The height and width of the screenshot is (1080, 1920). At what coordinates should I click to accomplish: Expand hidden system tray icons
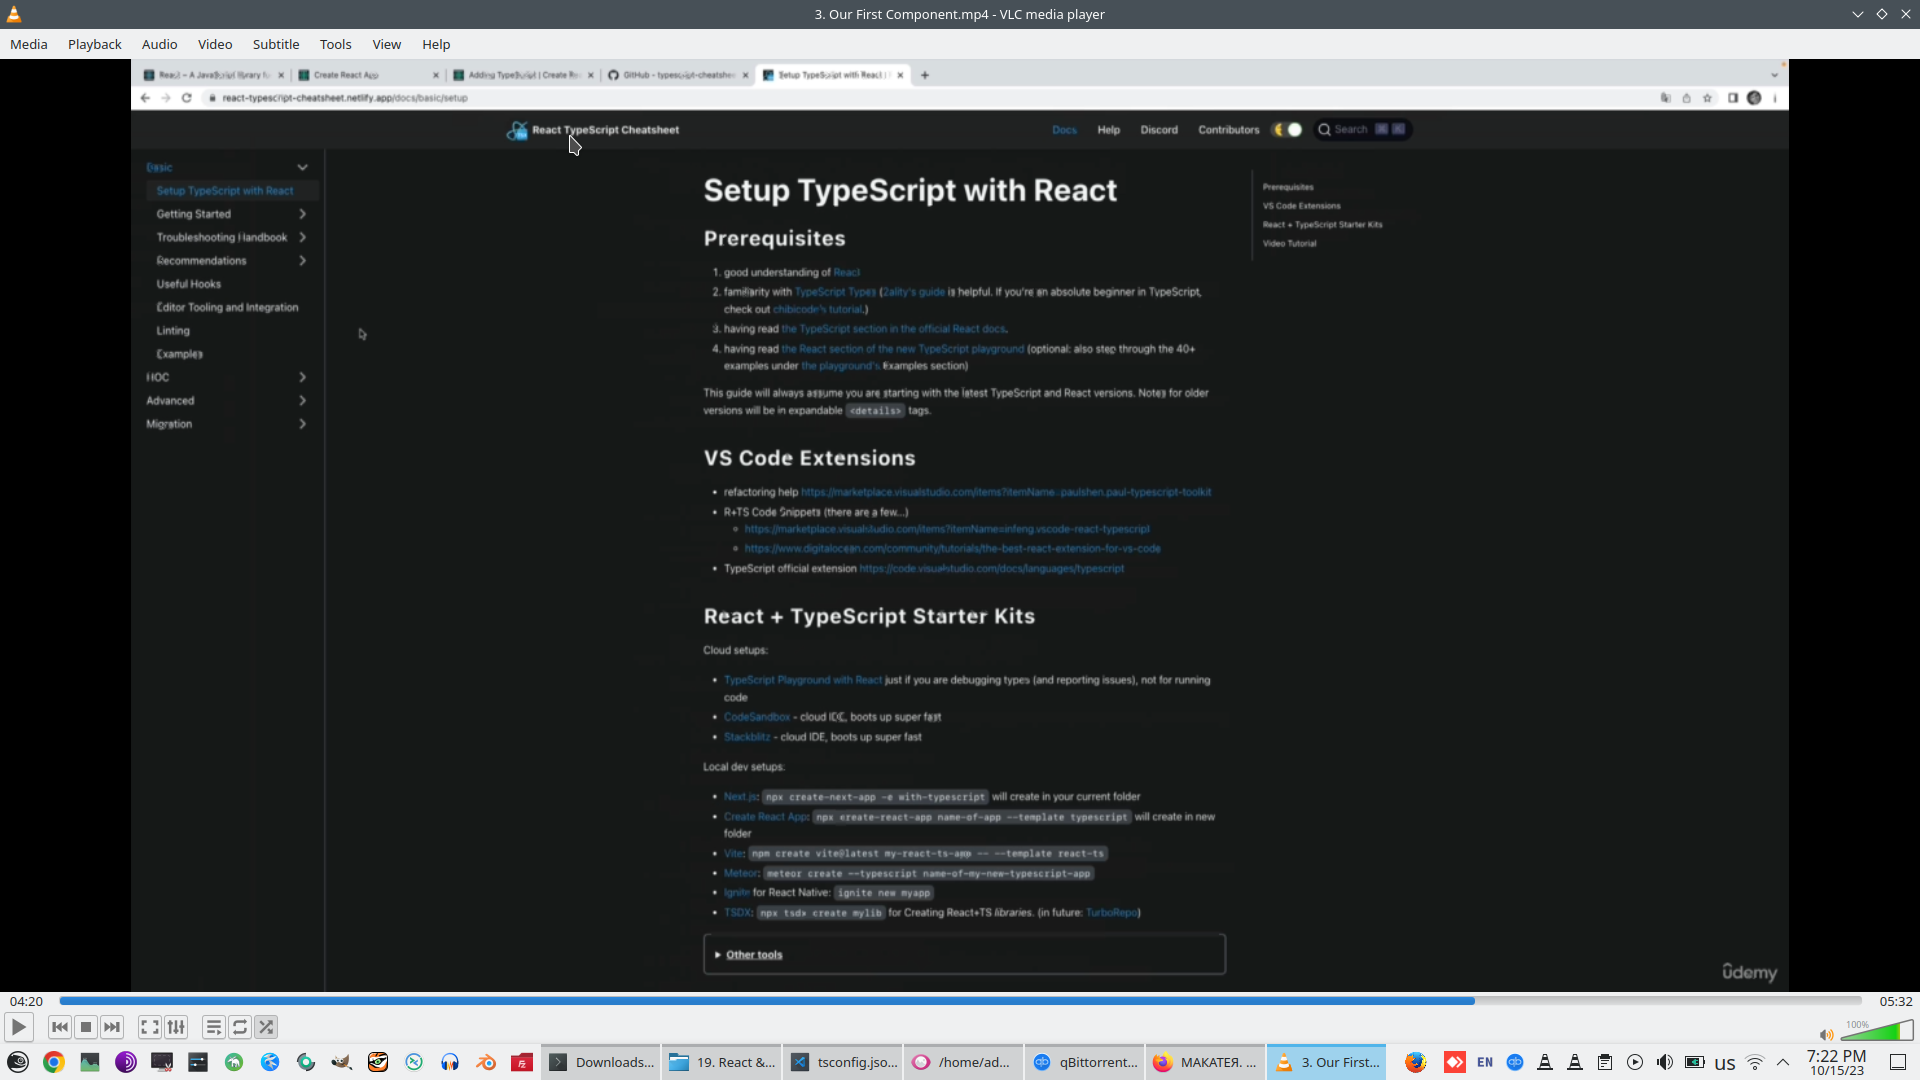(x=1783, y=1062)
